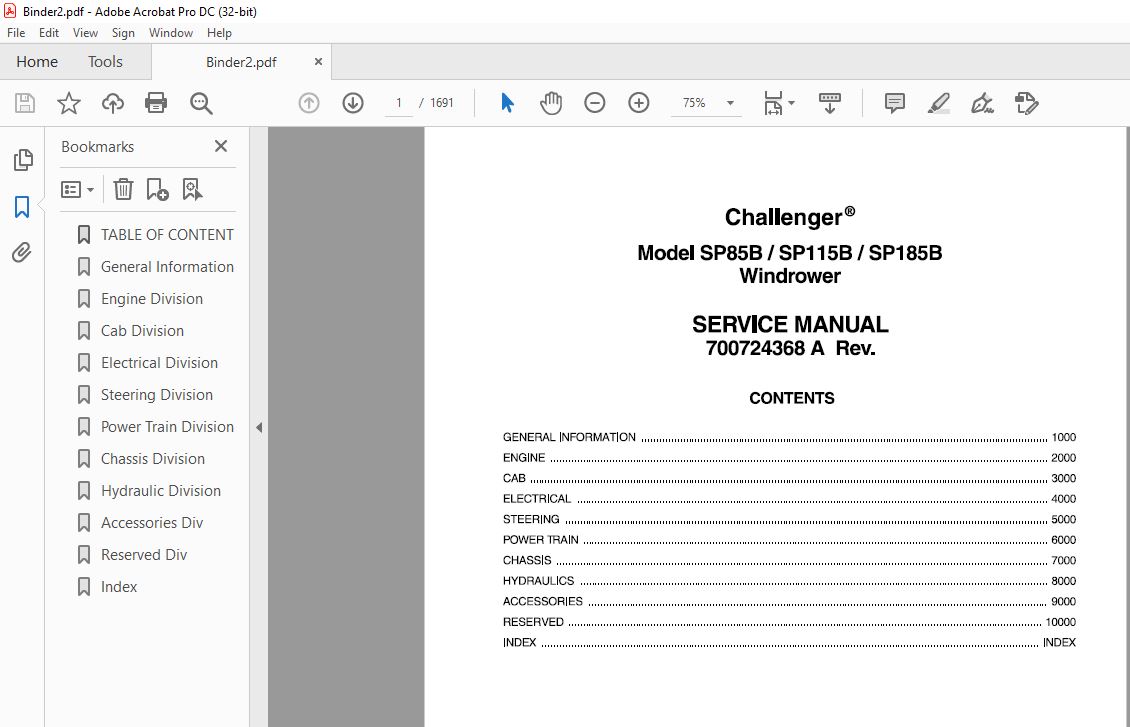Click the fit page width icon
The width and height of the screenshot is (1130, 727).
(x=773, y=103)
